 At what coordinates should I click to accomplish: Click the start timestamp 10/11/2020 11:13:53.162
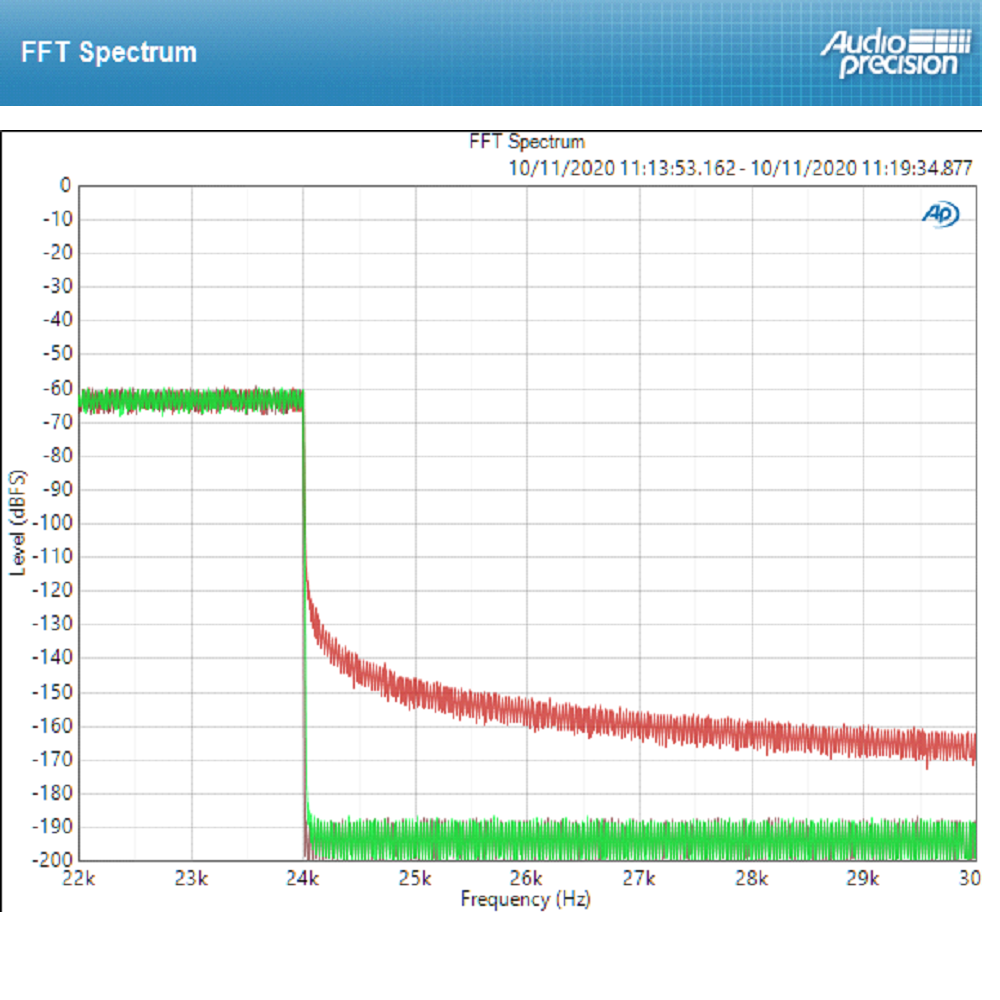(622, 168)
